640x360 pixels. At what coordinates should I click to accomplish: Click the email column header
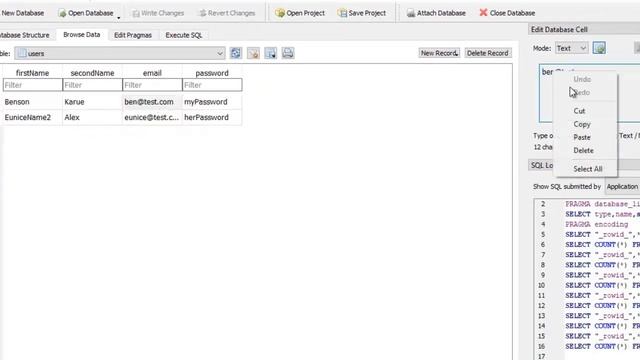point(152,73)
